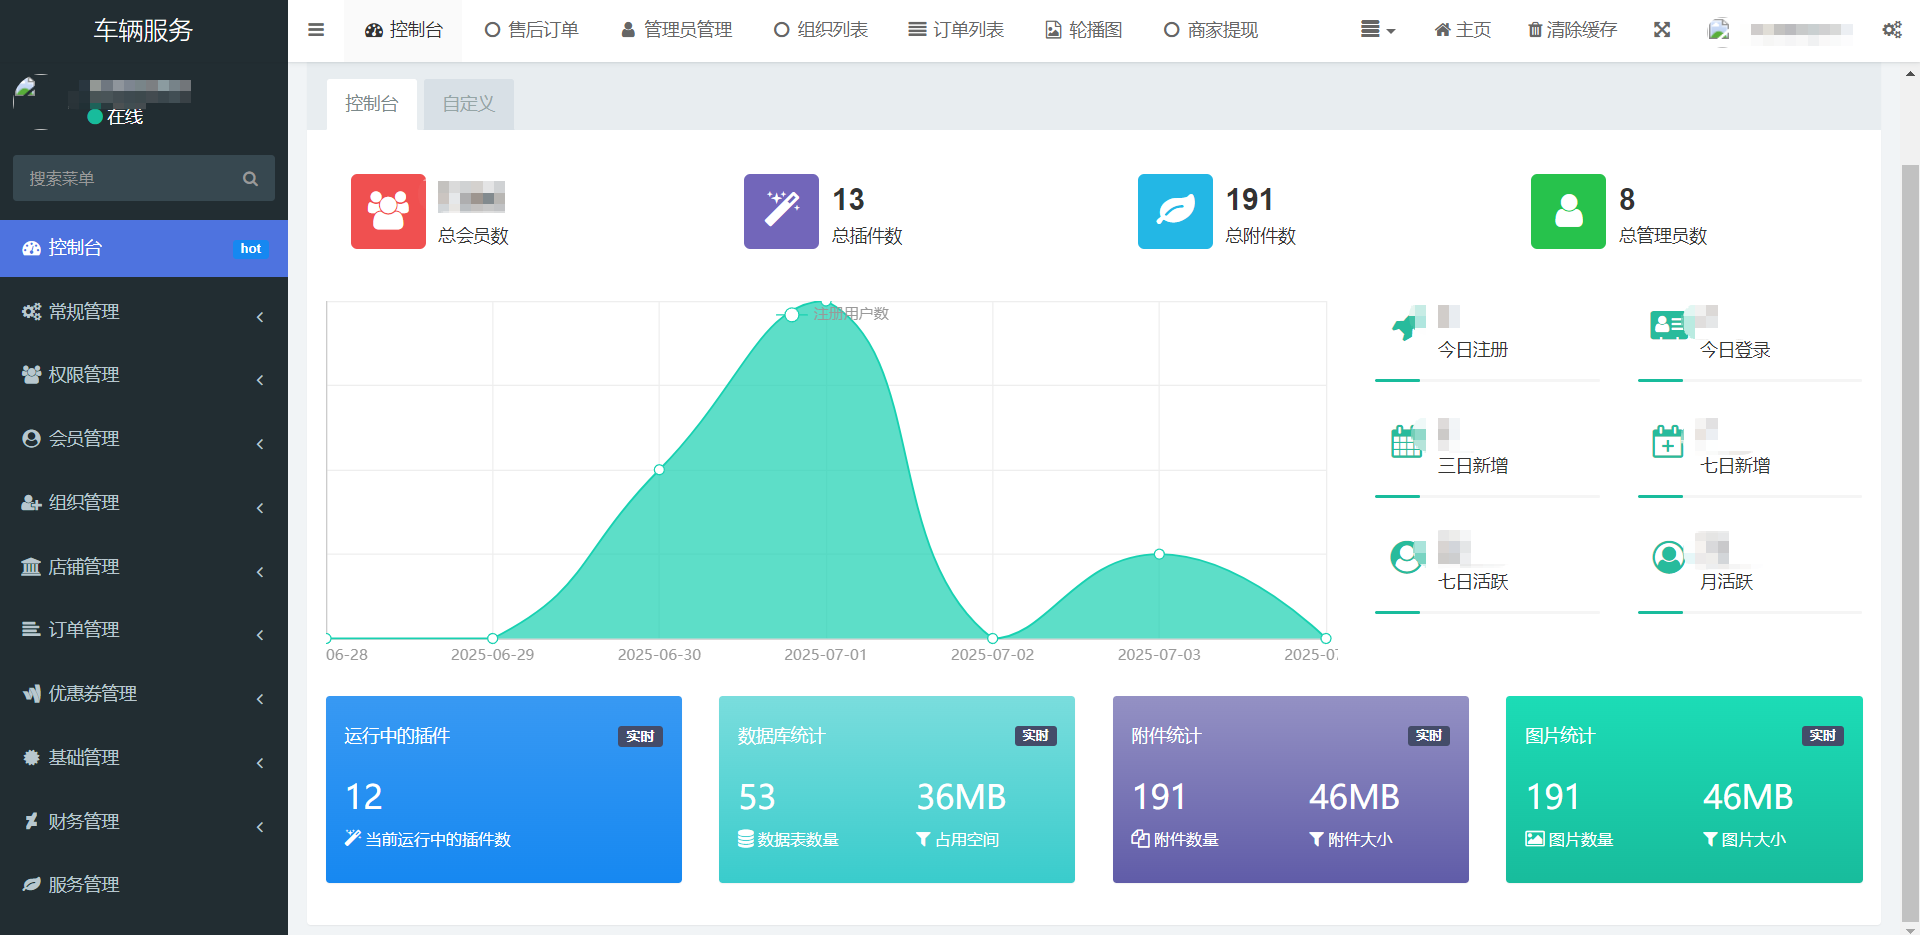Click the 清除缓存 button
The image size is (1920, 935).
pyautogui.click(x=1572, y=30)
